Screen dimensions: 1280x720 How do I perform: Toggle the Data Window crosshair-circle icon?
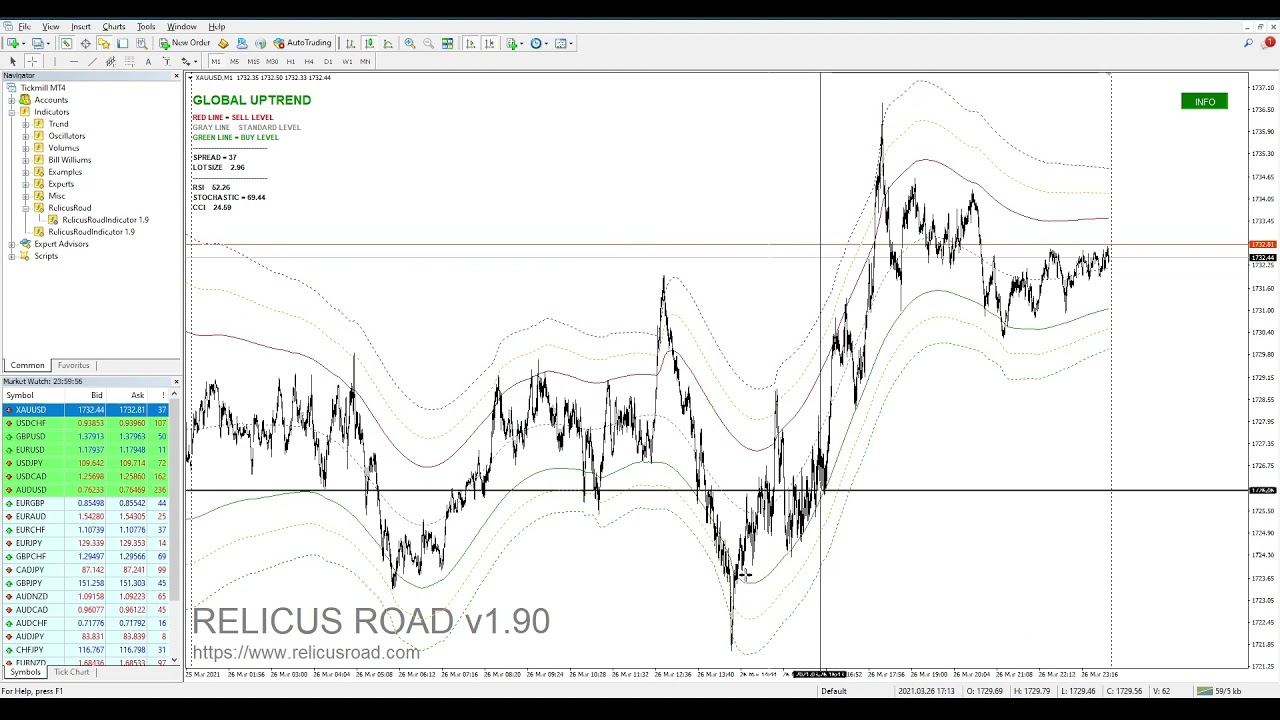pyautogui.click(x=85, y=43)
